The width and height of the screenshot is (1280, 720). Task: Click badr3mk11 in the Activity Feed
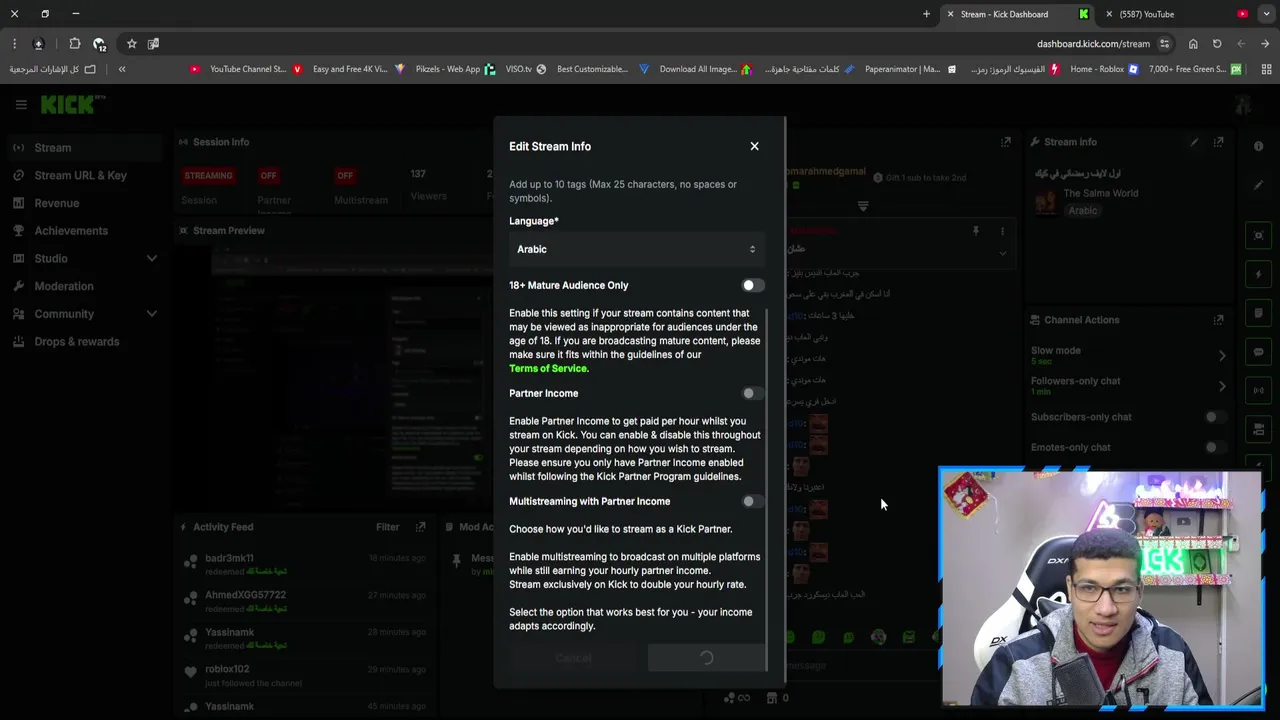pyautogui.click(x=229, y=558)
